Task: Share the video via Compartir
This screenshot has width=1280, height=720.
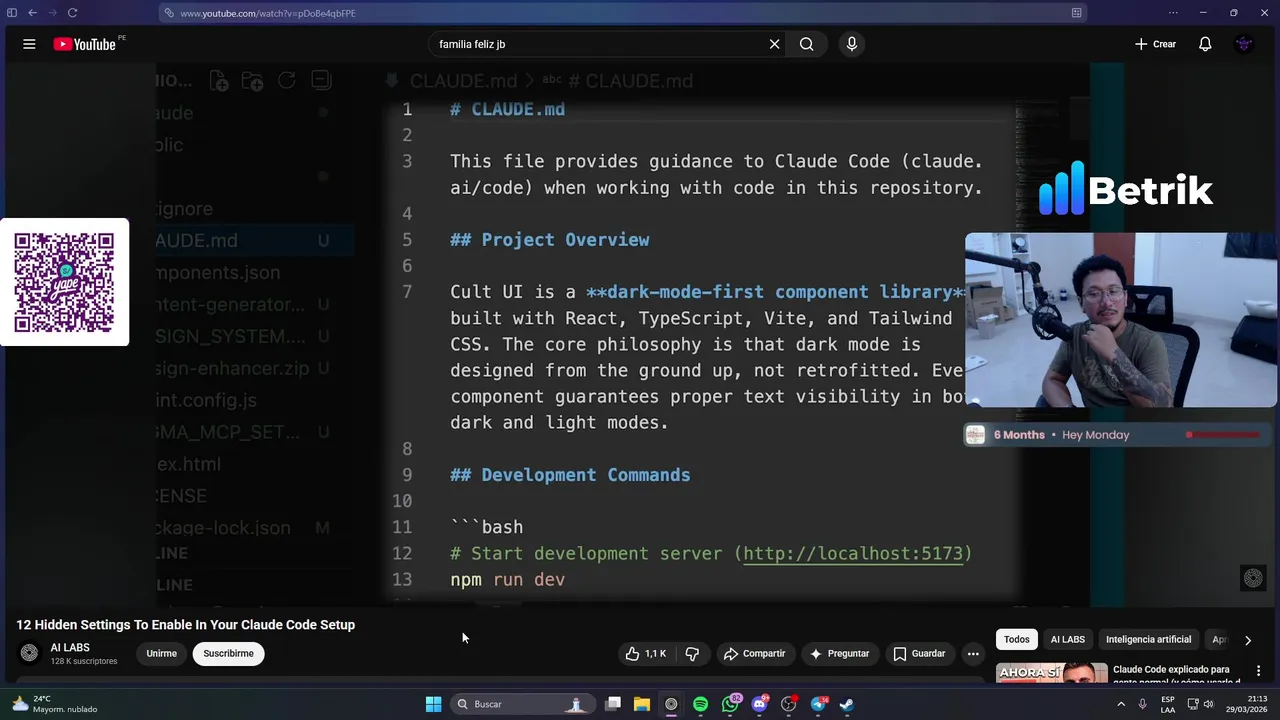Action: [755, 653]
